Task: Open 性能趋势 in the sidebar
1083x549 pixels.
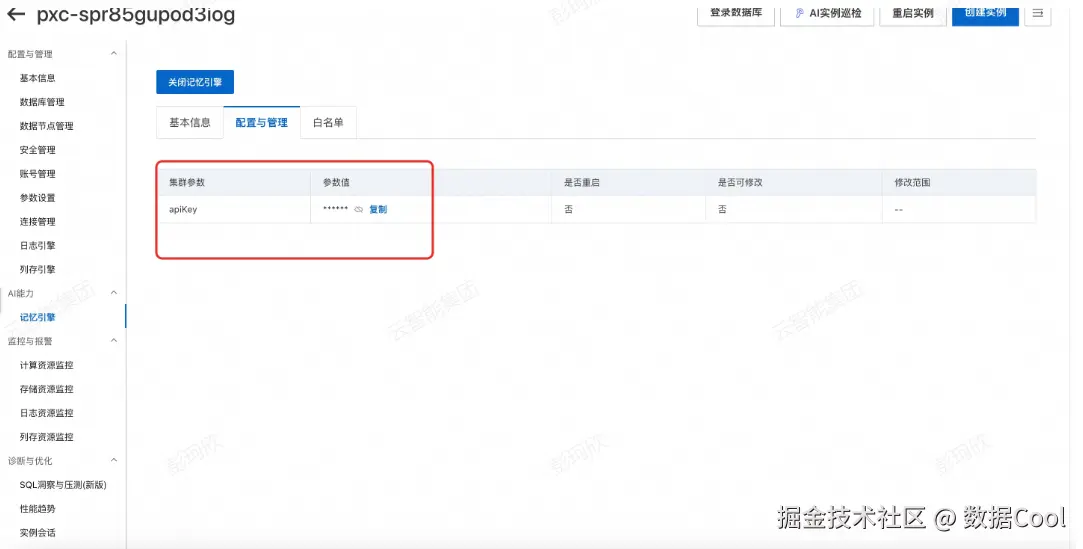Action: coord(37,508)
